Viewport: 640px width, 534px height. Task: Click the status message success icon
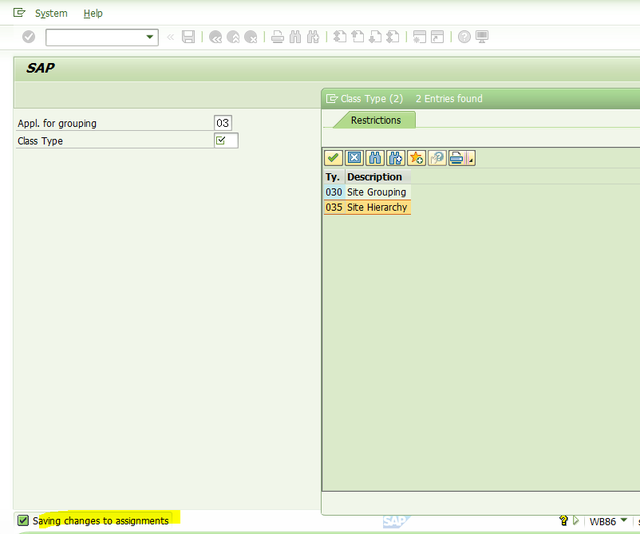click(x=23, y=521)
